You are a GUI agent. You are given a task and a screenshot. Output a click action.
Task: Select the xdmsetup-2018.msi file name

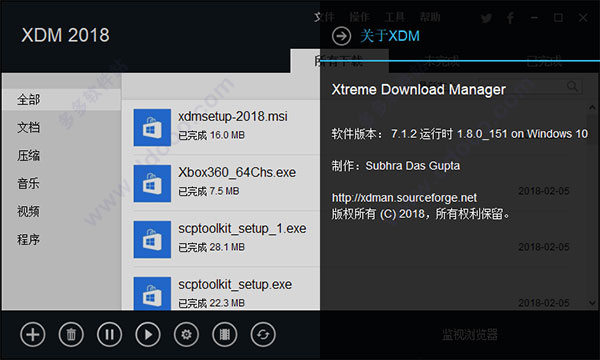click(233, 116)
